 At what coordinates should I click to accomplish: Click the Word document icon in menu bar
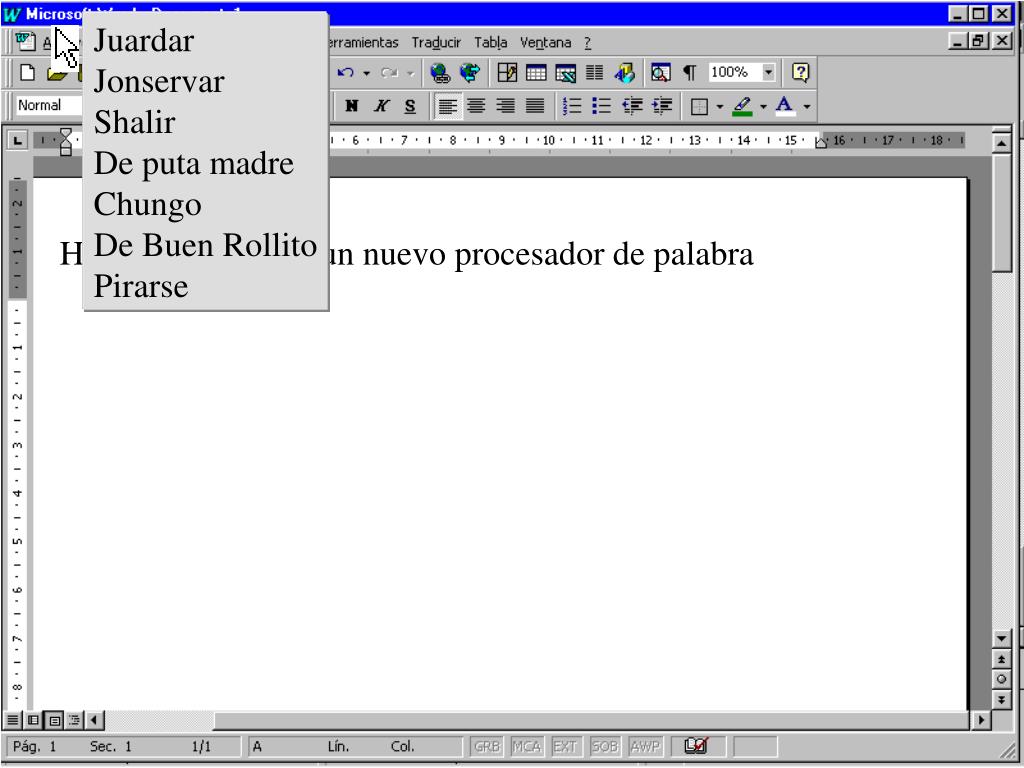(25, 42)
